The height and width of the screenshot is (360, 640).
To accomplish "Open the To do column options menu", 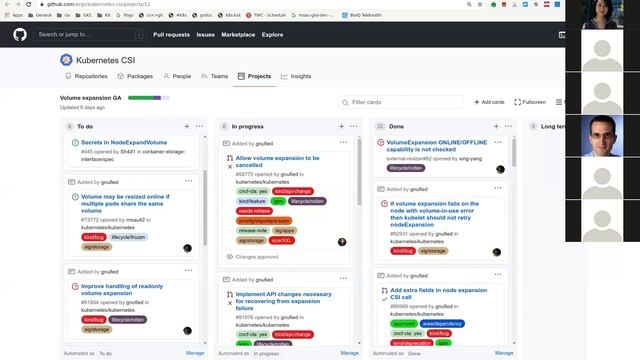I will coord(199,127).
